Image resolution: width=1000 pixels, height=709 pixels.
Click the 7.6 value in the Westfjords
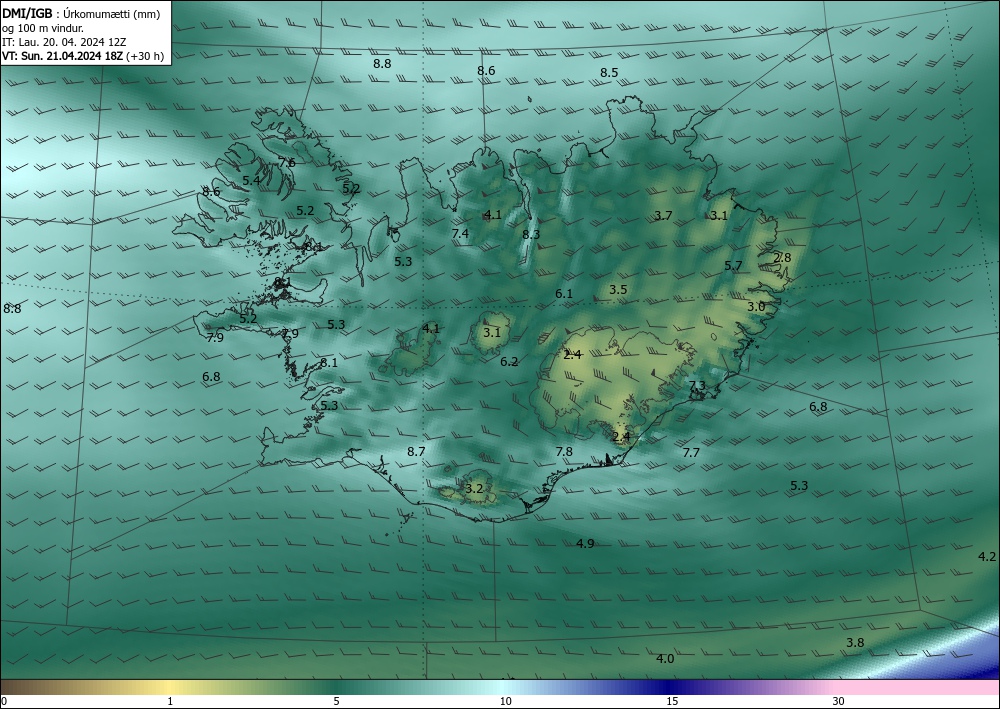pyautogui.click(x=287, y=163)
